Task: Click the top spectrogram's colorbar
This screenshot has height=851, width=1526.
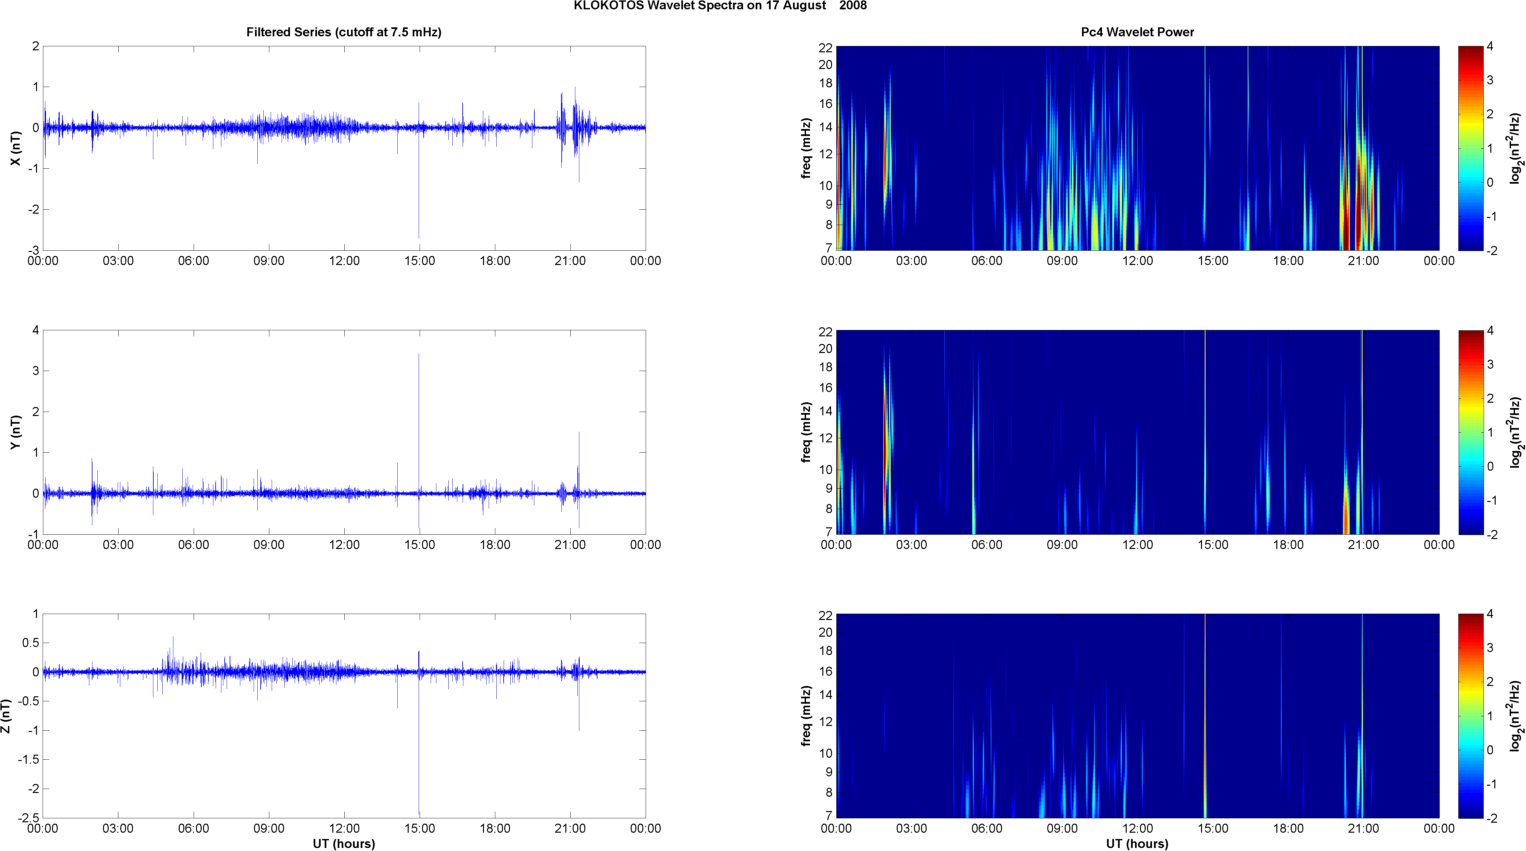Action: coord(1470,148)
